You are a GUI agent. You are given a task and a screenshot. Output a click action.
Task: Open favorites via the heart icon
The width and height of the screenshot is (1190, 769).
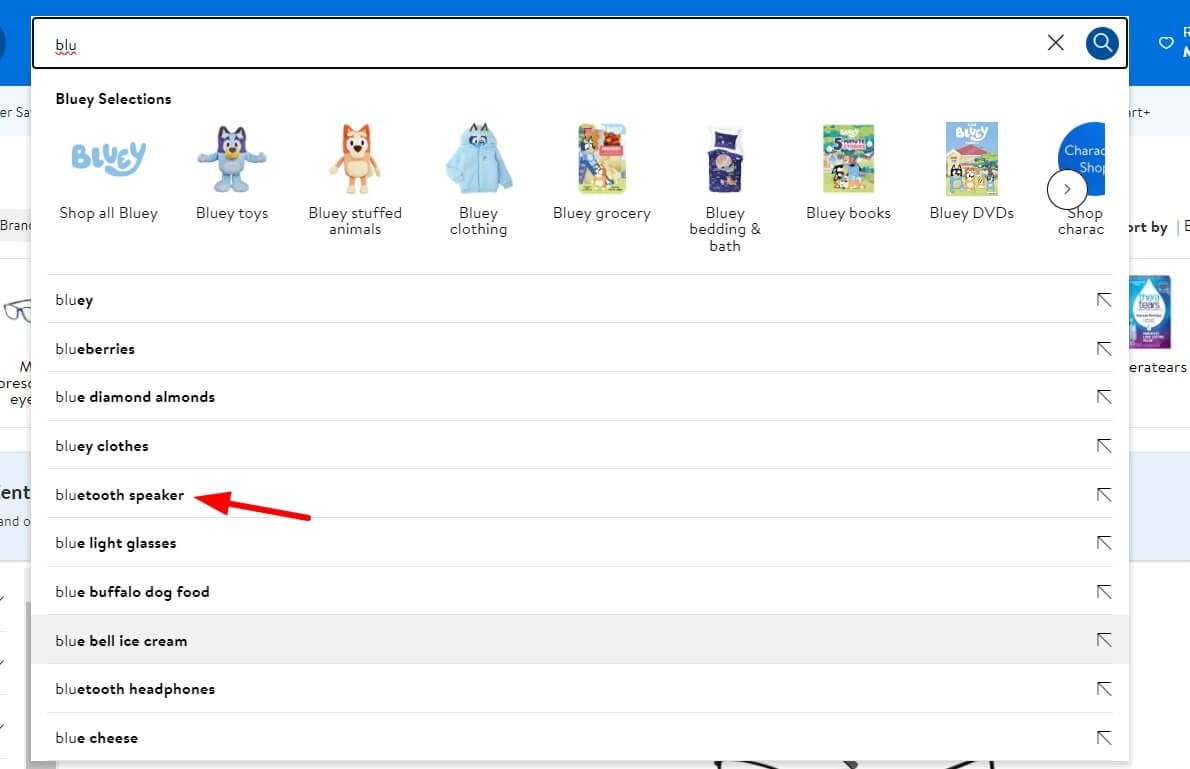point(1166,43)
